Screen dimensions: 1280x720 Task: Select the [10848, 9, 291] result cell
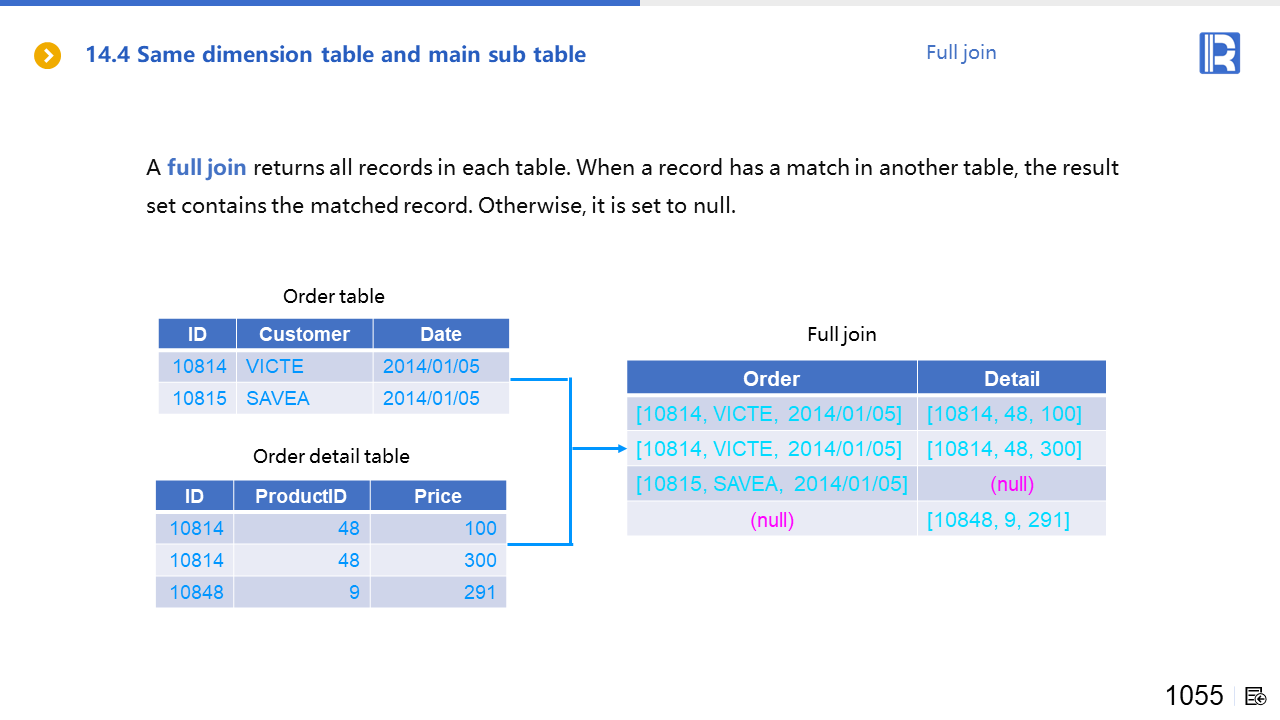[x=998, y=519]
